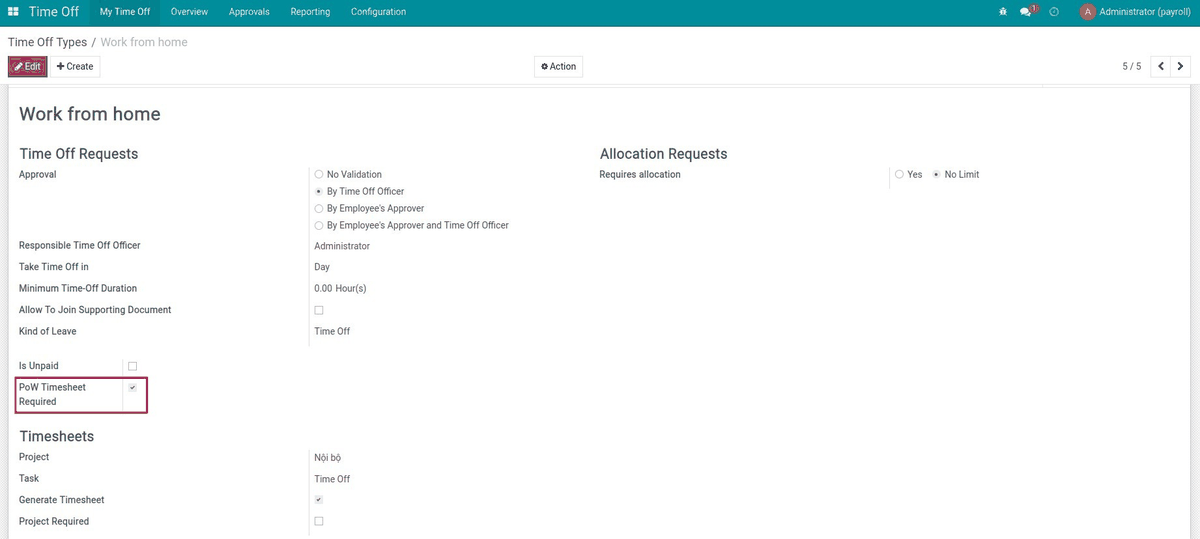
Task: Click the Timesheets section heading
Action: point(57,437)
